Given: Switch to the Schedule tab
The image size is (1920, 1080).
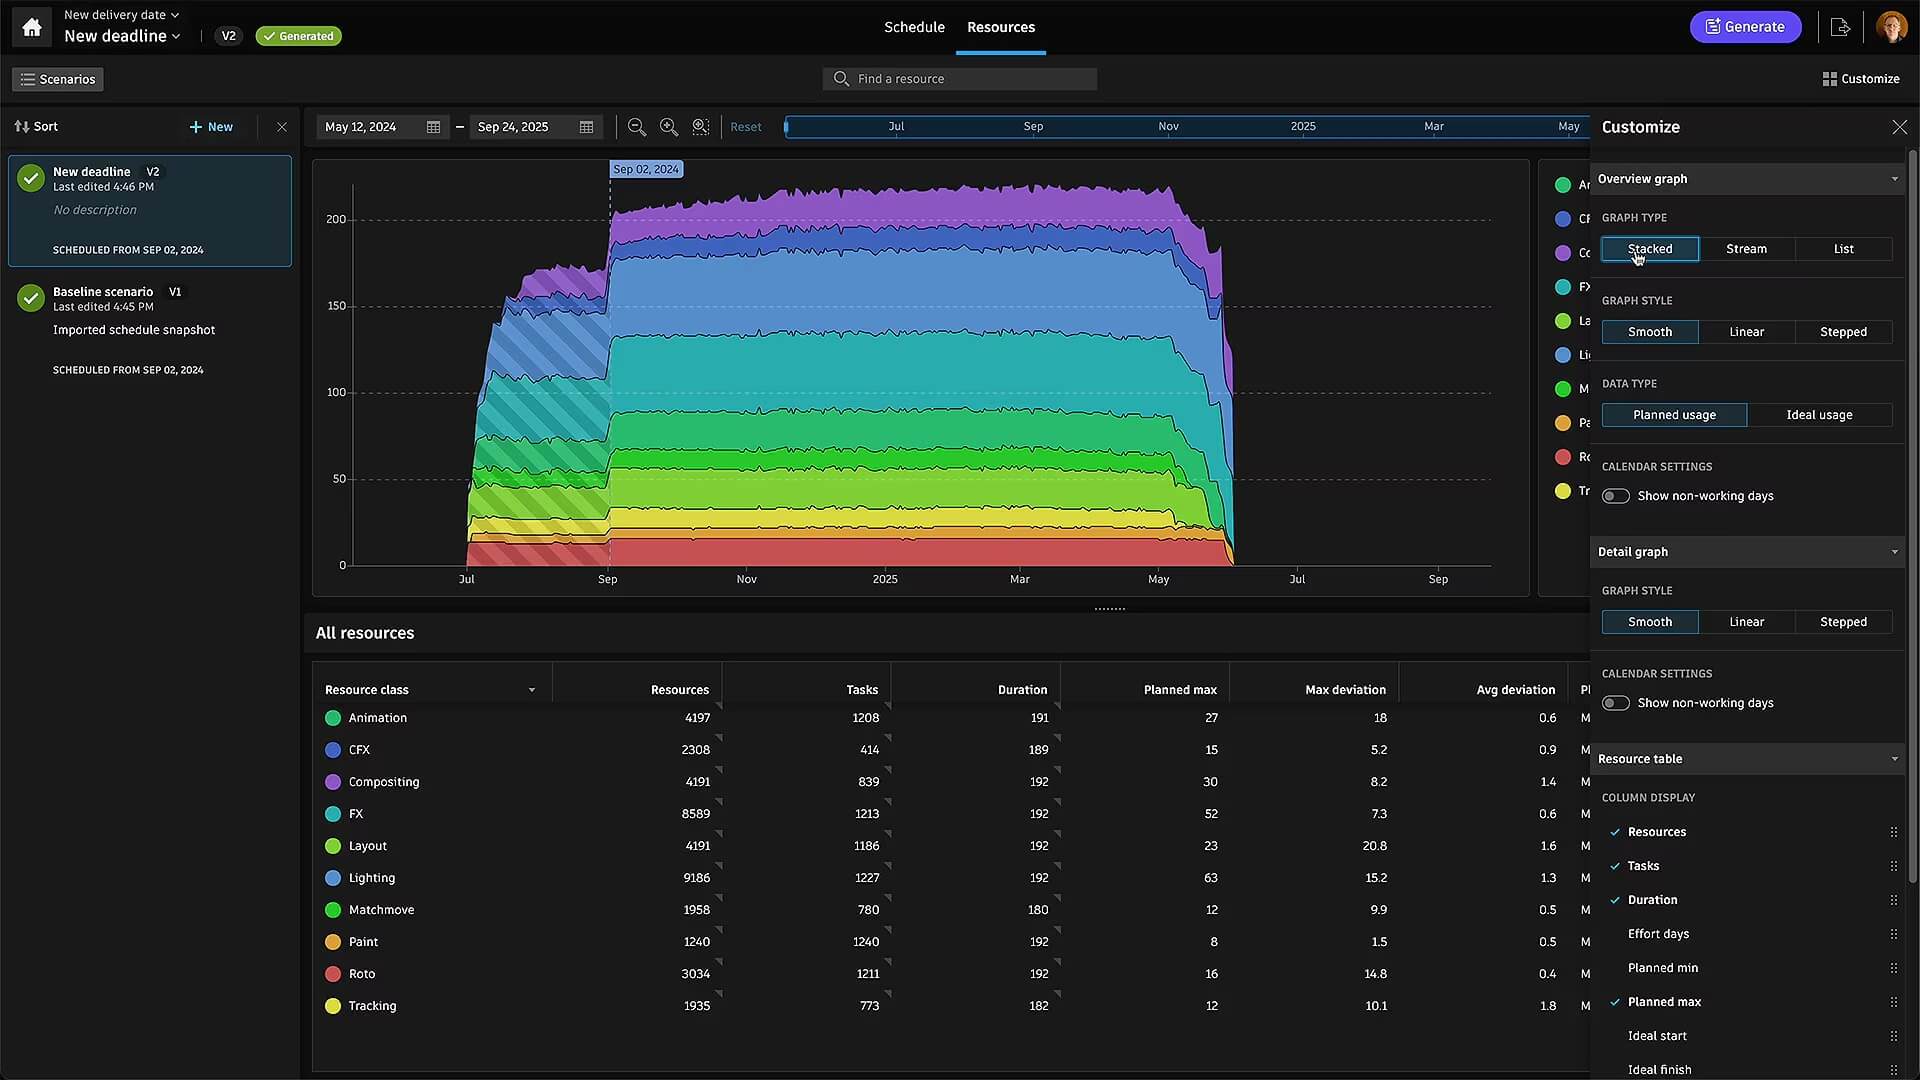Looking at the screenshot, I should pos(915,26).
